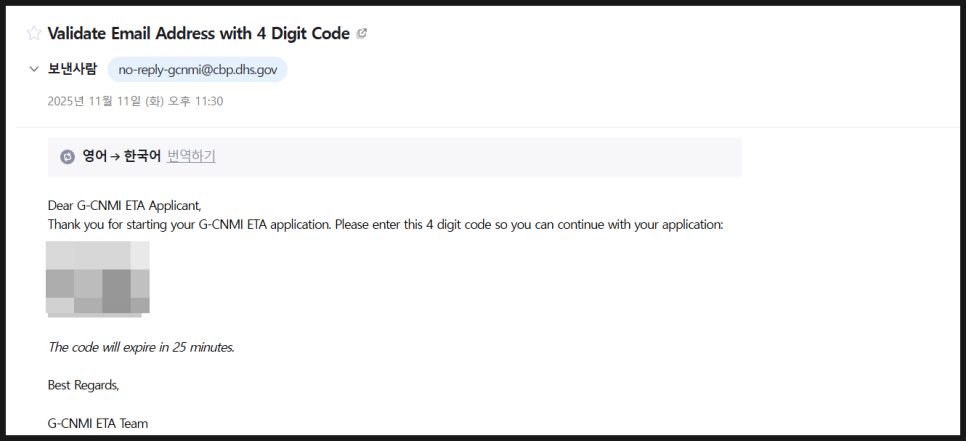Expand sender details with the chevron
Image resolution: width=966 pixels, height=441 pixels.
[34, 69]
